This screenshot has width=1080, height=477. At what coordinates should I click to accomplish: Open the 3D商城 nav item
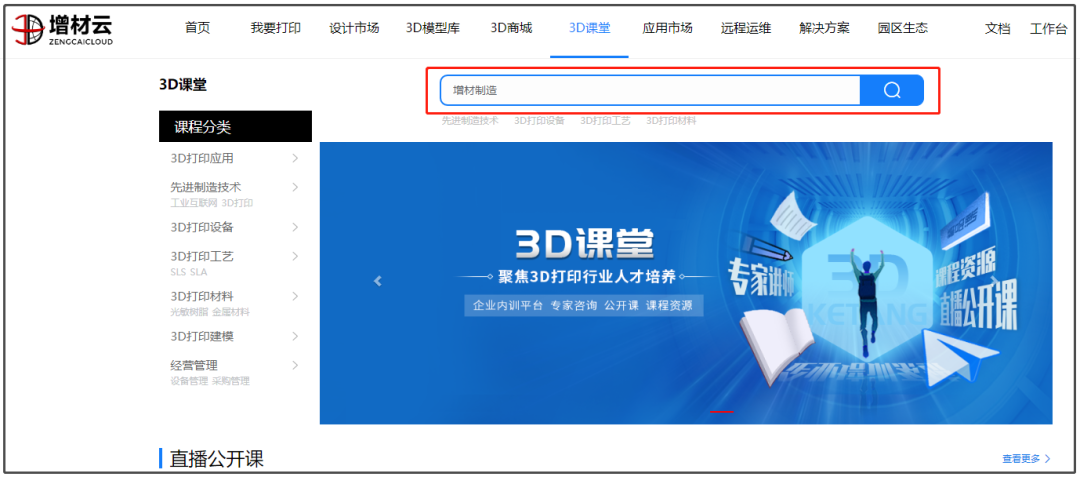(511, 28)
